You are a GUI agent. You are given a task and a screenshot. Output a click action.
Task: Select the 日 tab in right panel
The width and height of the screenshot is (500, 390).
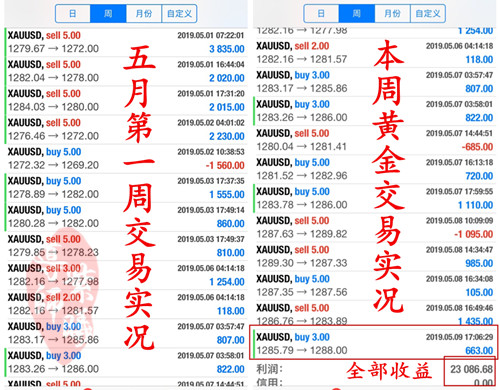coord(321,14)
